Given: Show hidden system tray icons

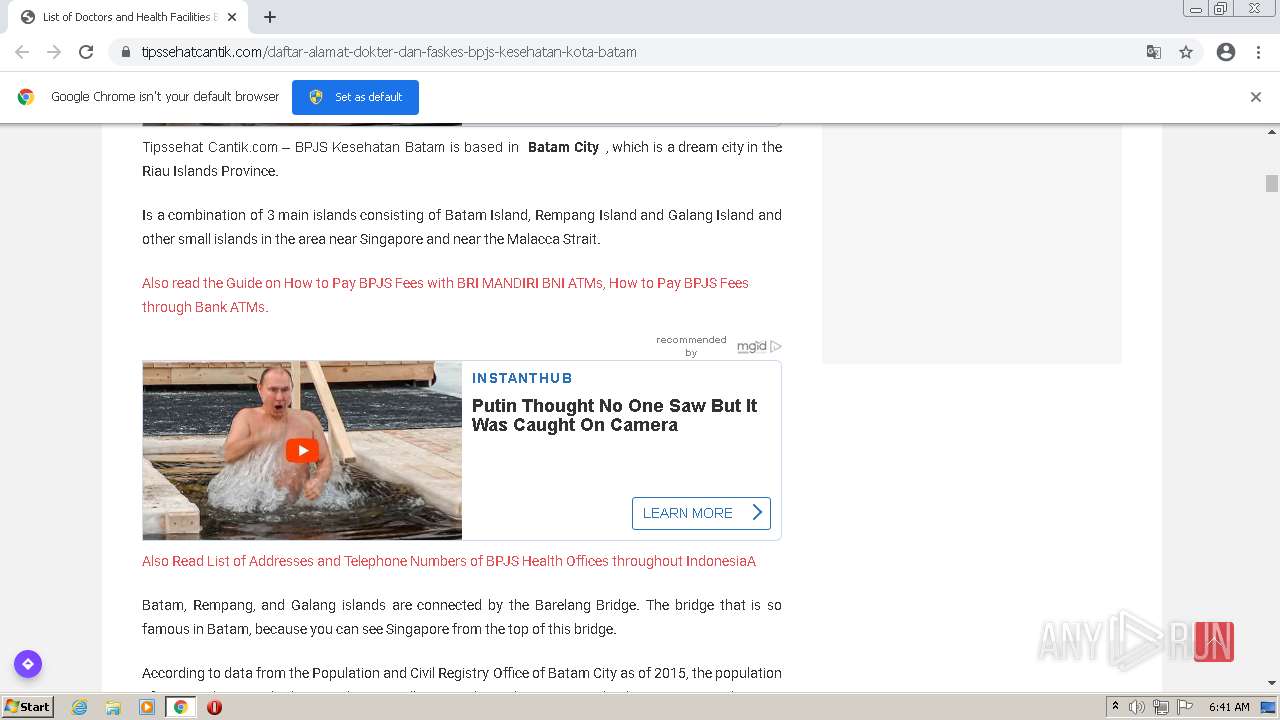Looking at the screenshot, I should (1115, 707).
